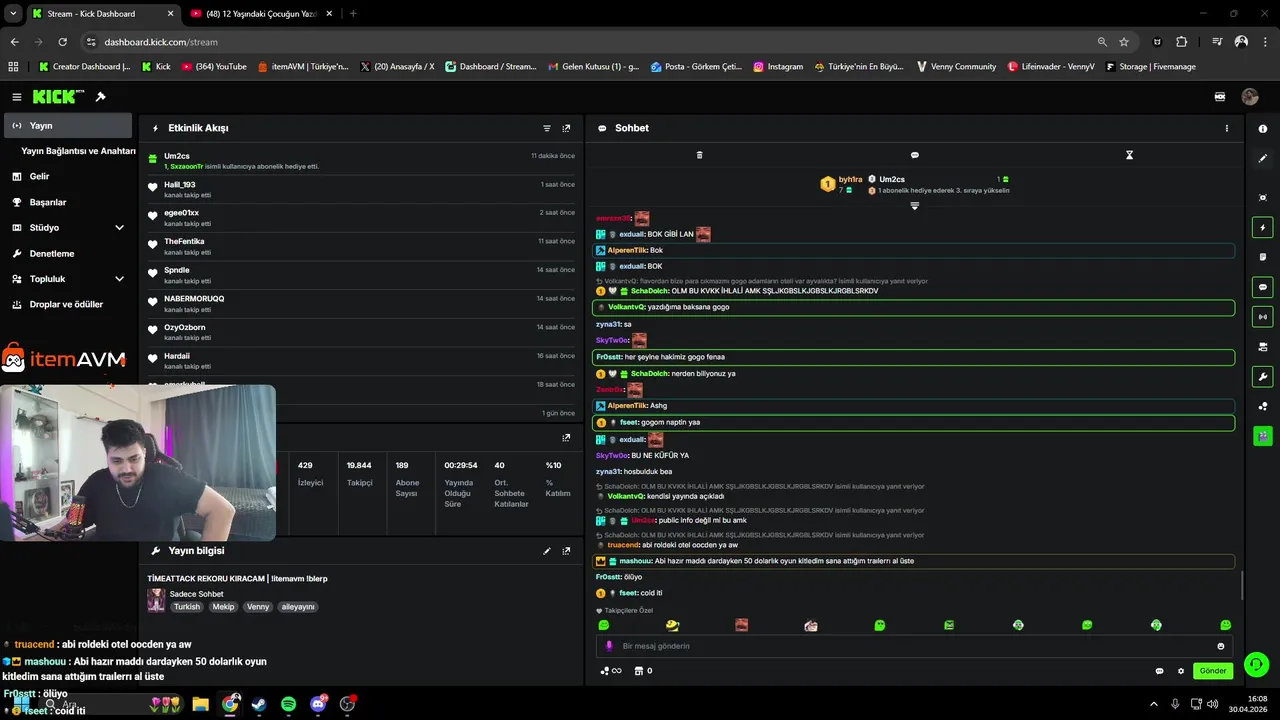Switch to the YouTube browser tab
This screenshot has width=1280, height=720.
pos(260,14)
